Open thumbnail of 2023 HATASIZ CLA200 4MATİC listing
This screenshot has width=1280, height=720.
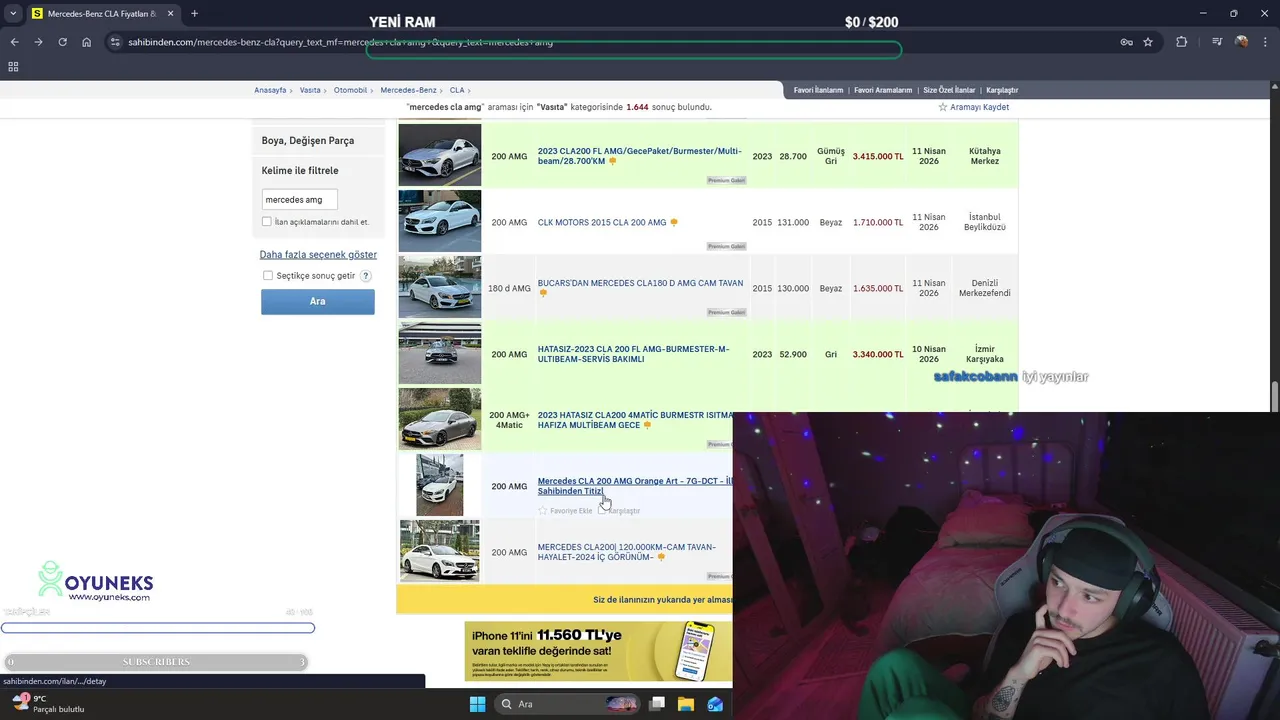(x=440, y=419)
